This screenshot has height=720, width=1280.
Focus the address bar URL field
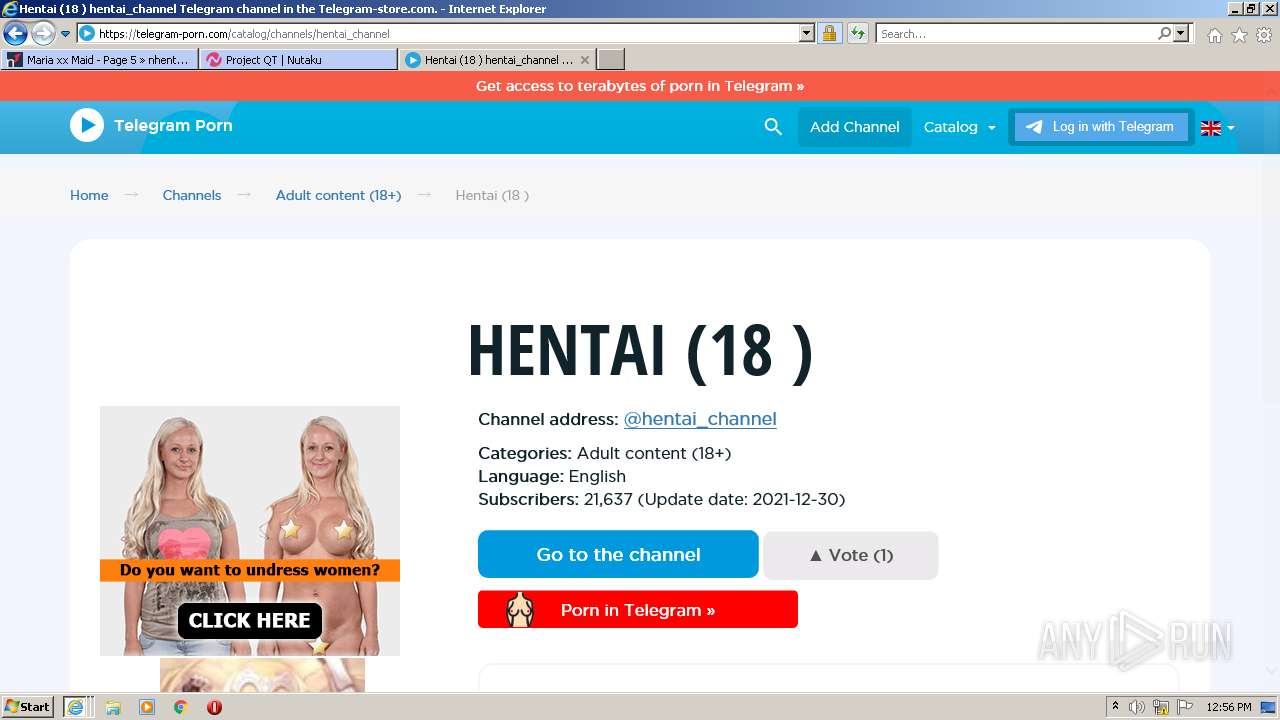tap(447, 34)
